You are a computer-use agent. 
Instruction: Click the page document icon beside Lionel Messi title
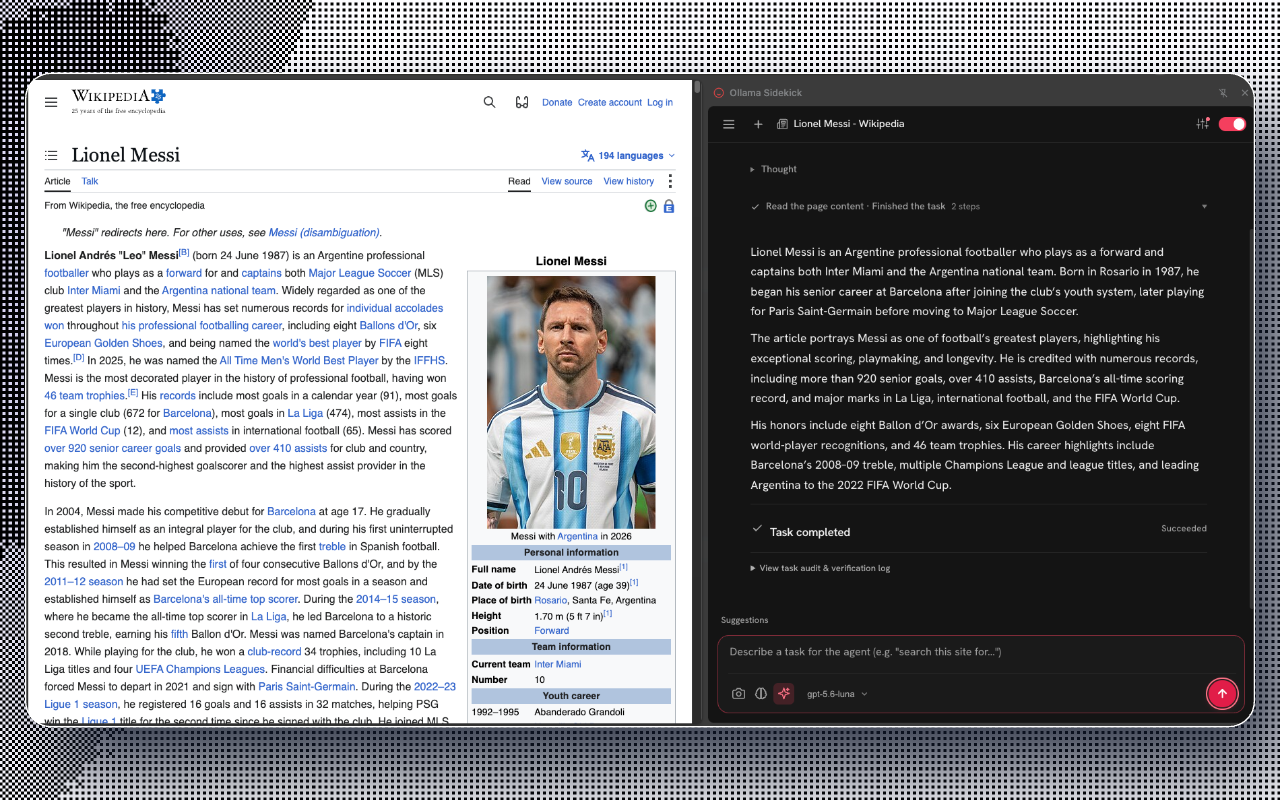tap(783, 124)
